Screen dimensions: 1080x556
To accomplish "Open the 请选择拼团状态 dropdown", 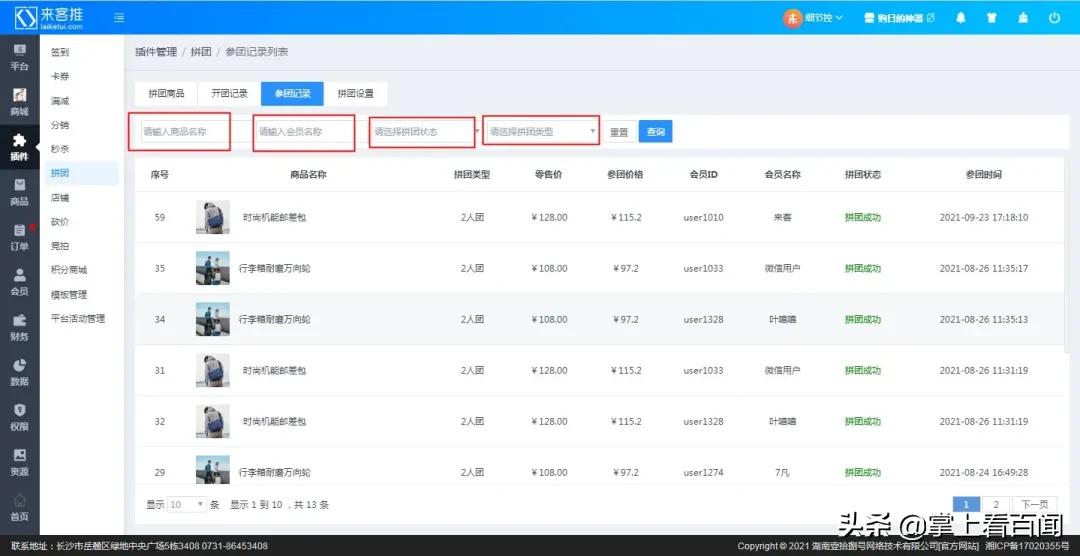I will pos(425,132).
